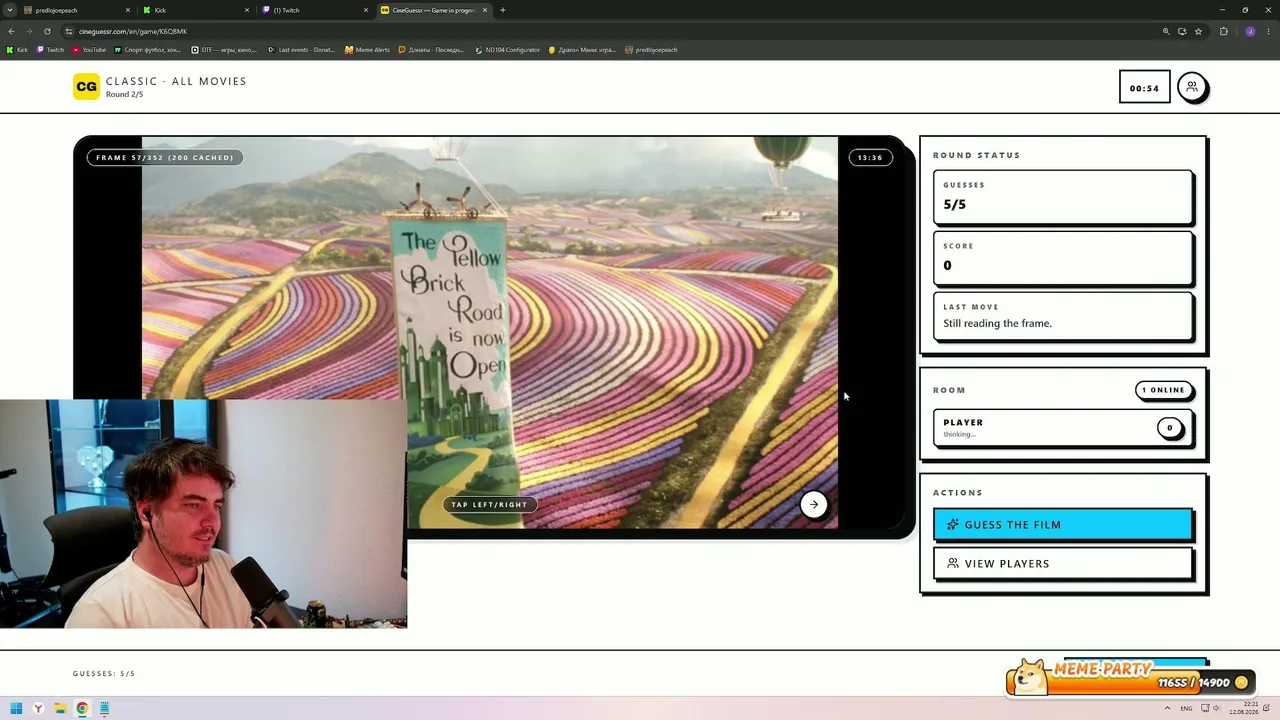Click the 1 Online room badge
This screenshot has width=1280, height=720.
(x=1163, y=390)
